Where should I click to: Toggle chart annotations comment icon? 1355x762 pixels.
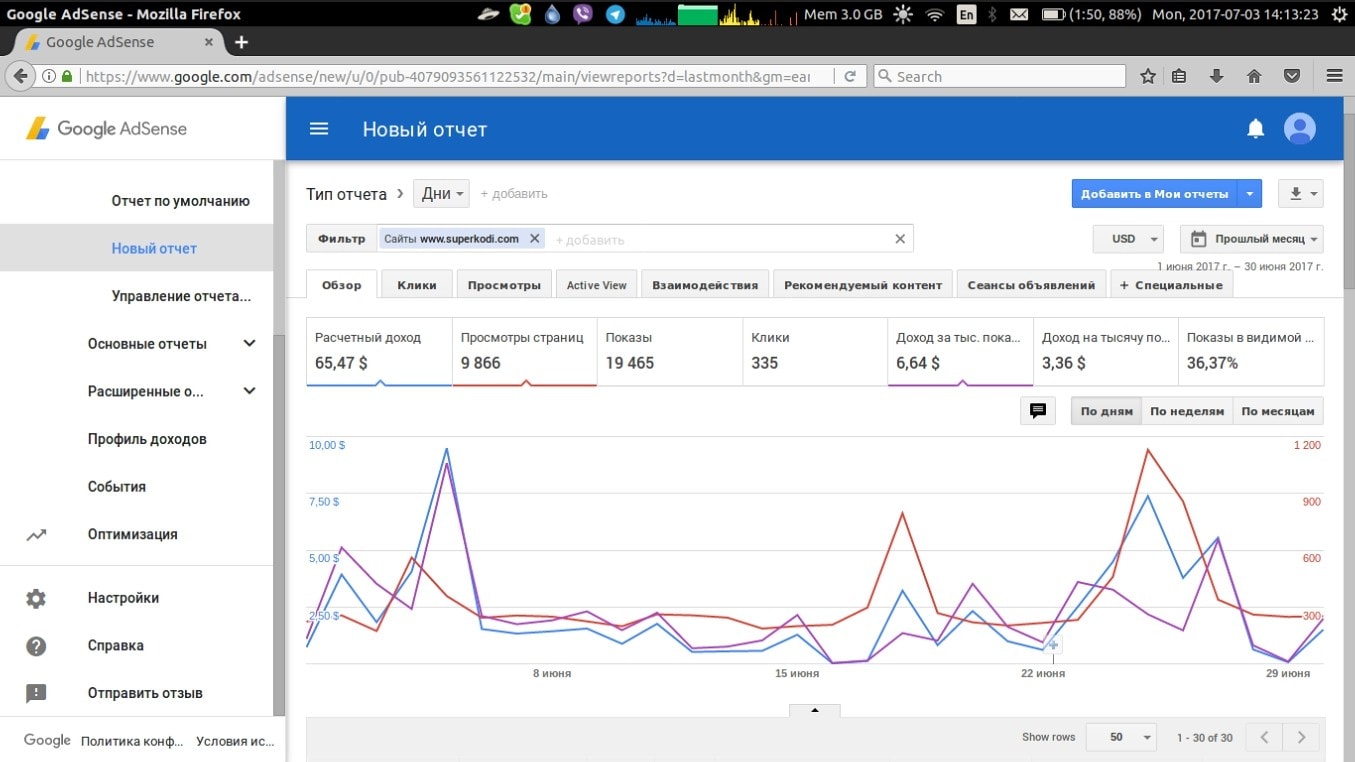(1038, 411)
